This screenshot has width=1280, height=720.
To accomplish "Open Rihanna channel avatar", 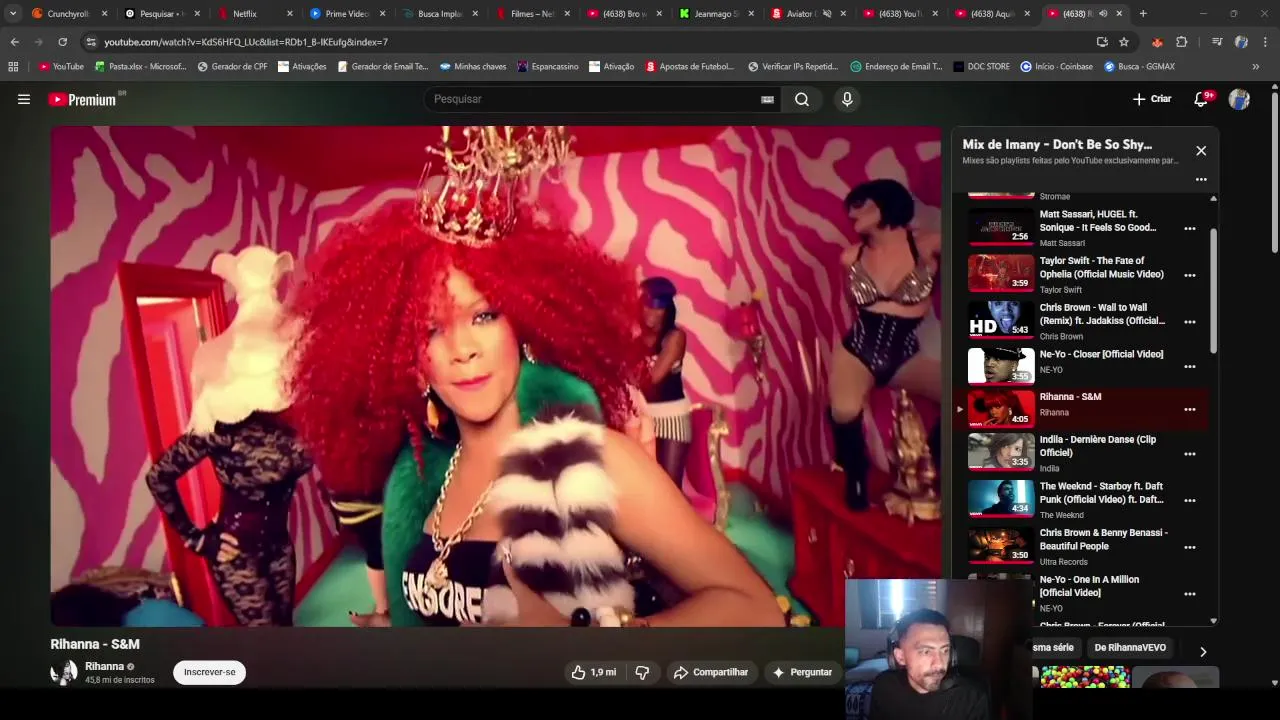I will (64, 672).
